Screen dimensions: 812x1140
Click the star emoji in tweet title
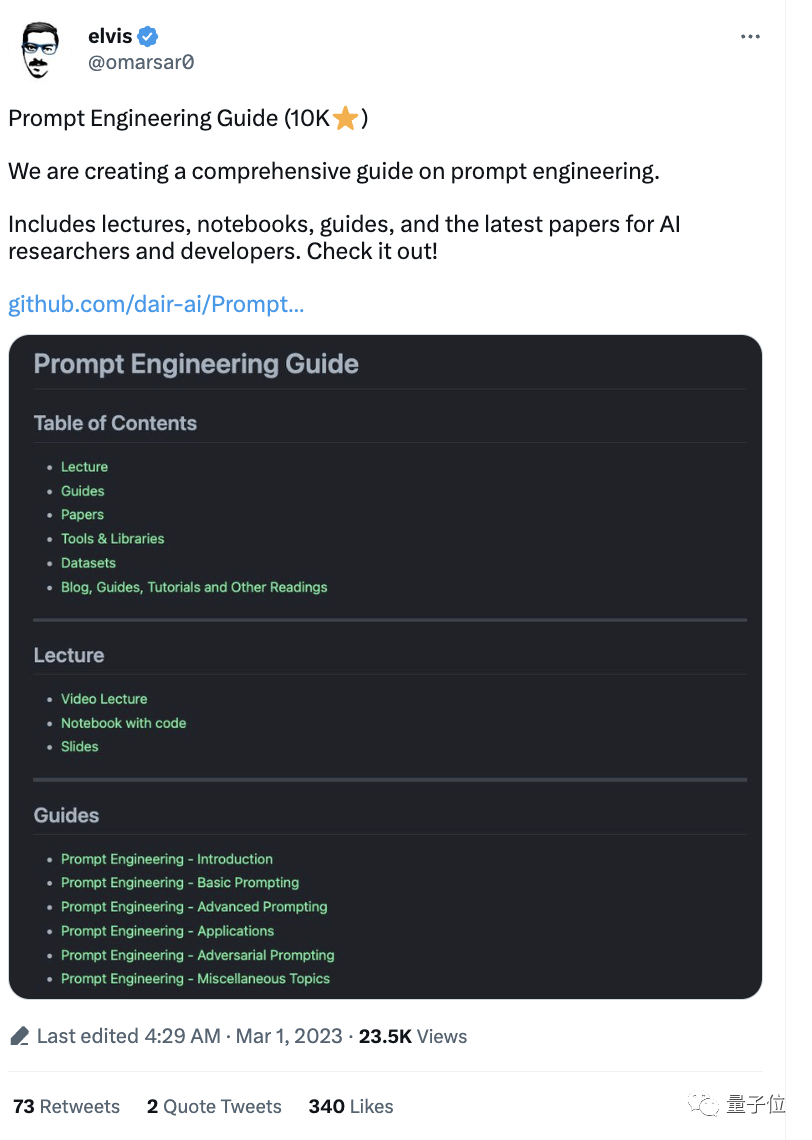click(x=345, y=117)
